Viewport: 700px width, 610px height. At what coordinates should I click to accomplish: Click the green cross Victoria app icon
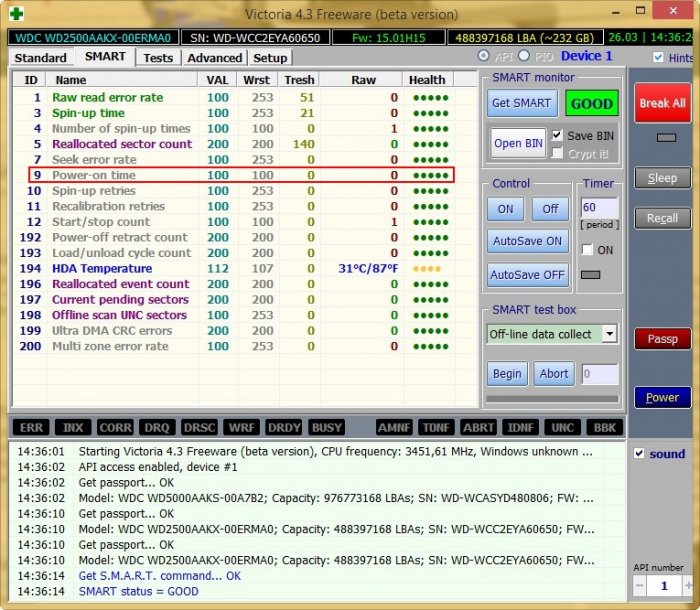pyautogui.click(x=16, y=13)
